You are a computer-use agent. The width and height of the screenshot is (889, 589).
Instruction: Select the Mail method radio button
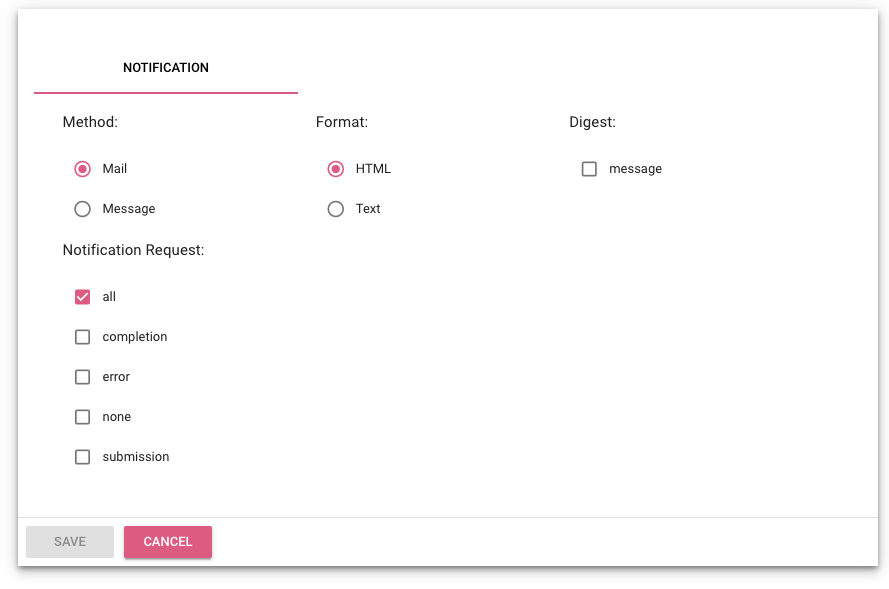click(82, 169)
